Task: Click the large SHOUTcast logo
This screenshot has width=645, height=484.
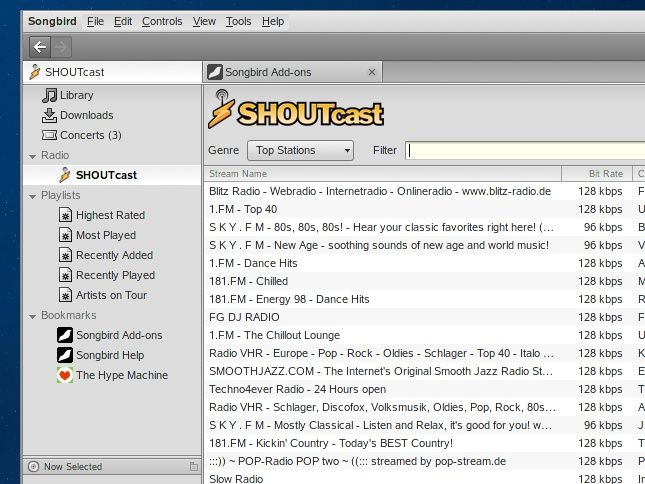Action: tap(296, 110)
